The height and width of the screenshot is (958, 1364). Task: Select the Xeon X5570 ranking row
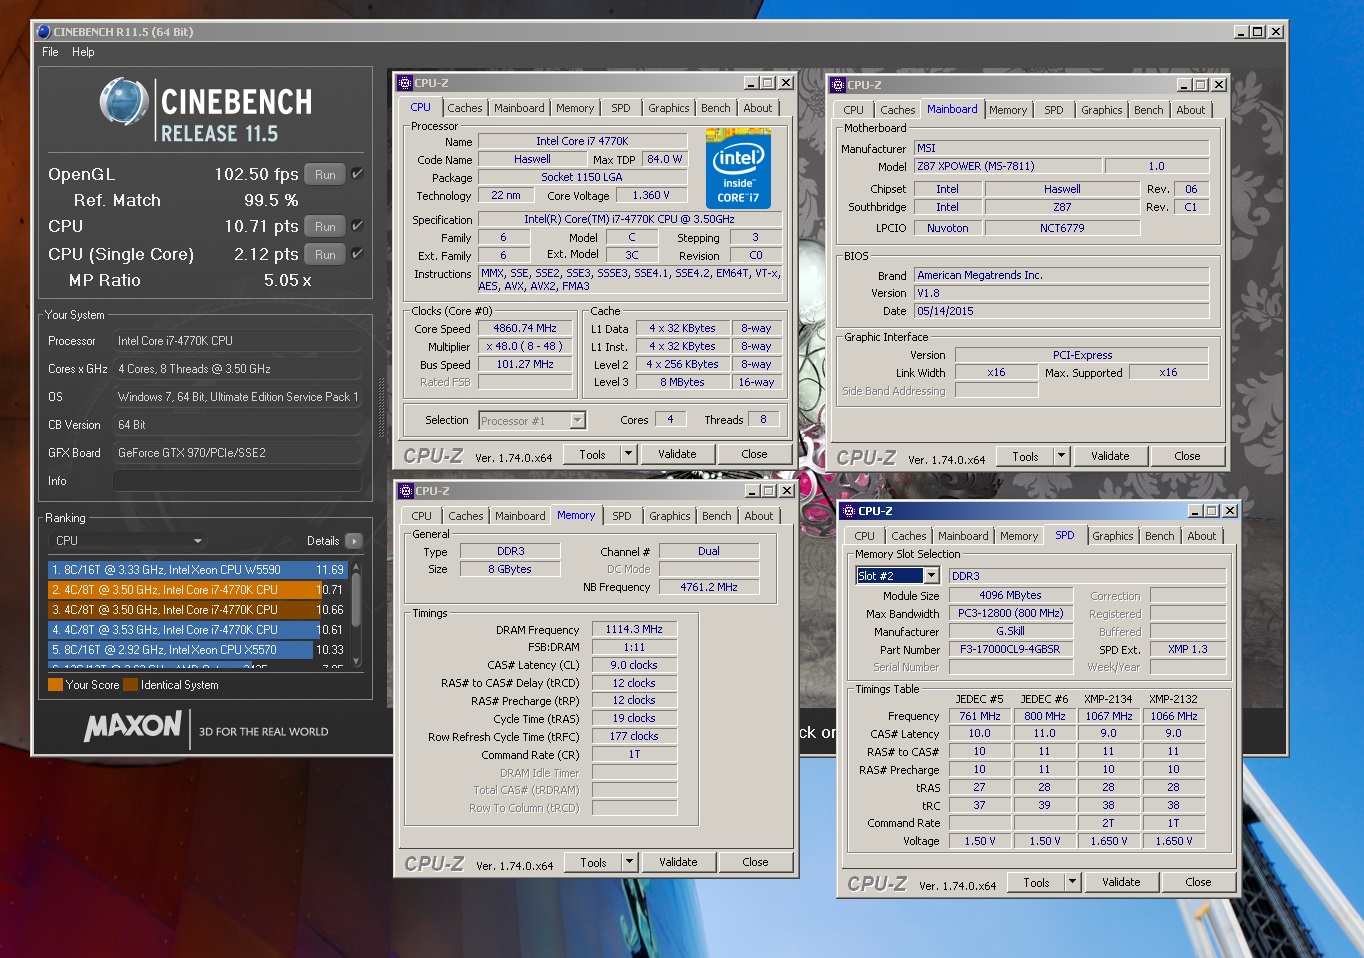pos(196,650)
